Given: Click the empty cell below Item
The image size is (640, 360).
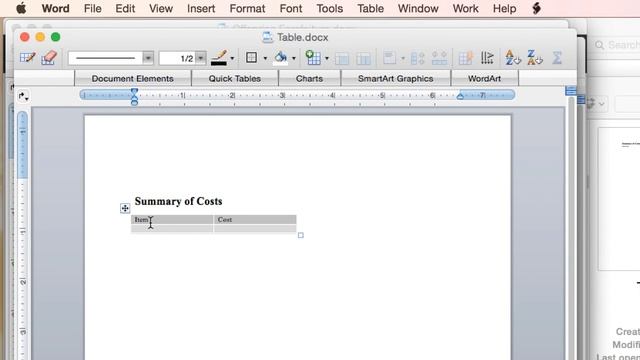Looking at the screenshot, I should tap(172, 229).
